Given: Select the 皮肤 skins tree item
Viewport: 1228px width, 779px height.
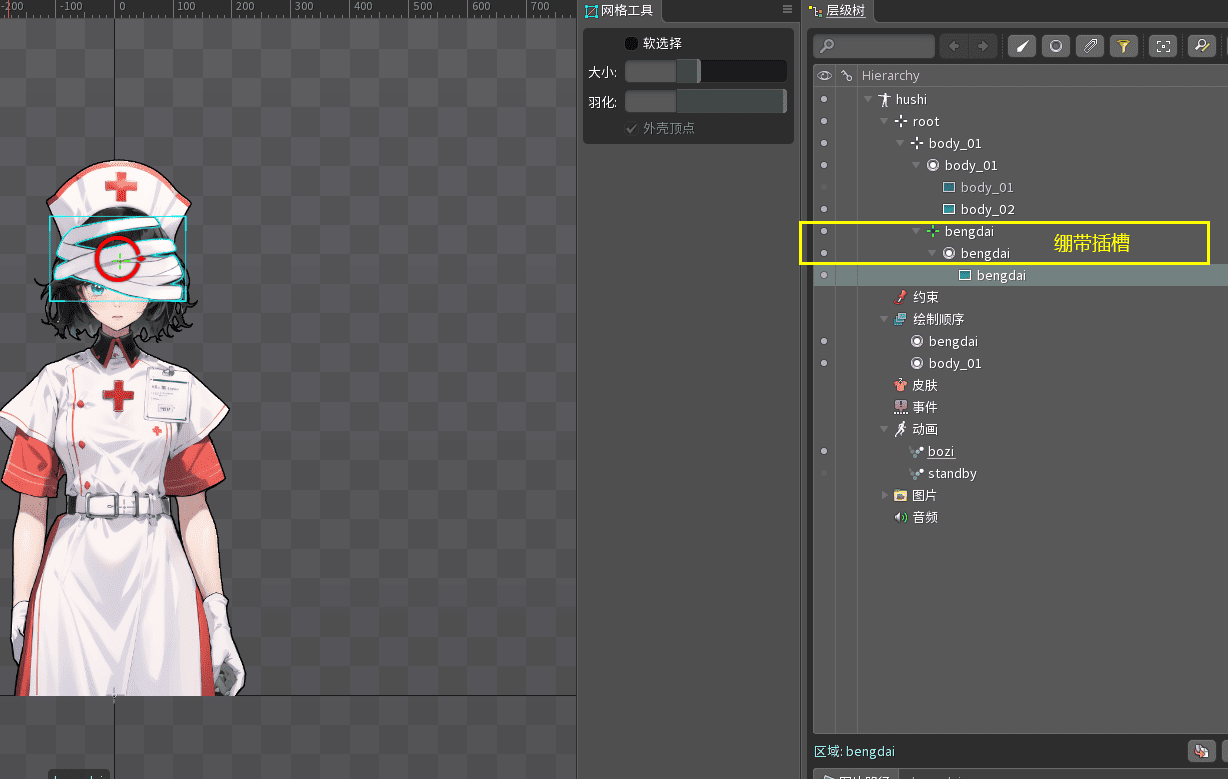Looking at the screenshot, I should tap(924, 386).
